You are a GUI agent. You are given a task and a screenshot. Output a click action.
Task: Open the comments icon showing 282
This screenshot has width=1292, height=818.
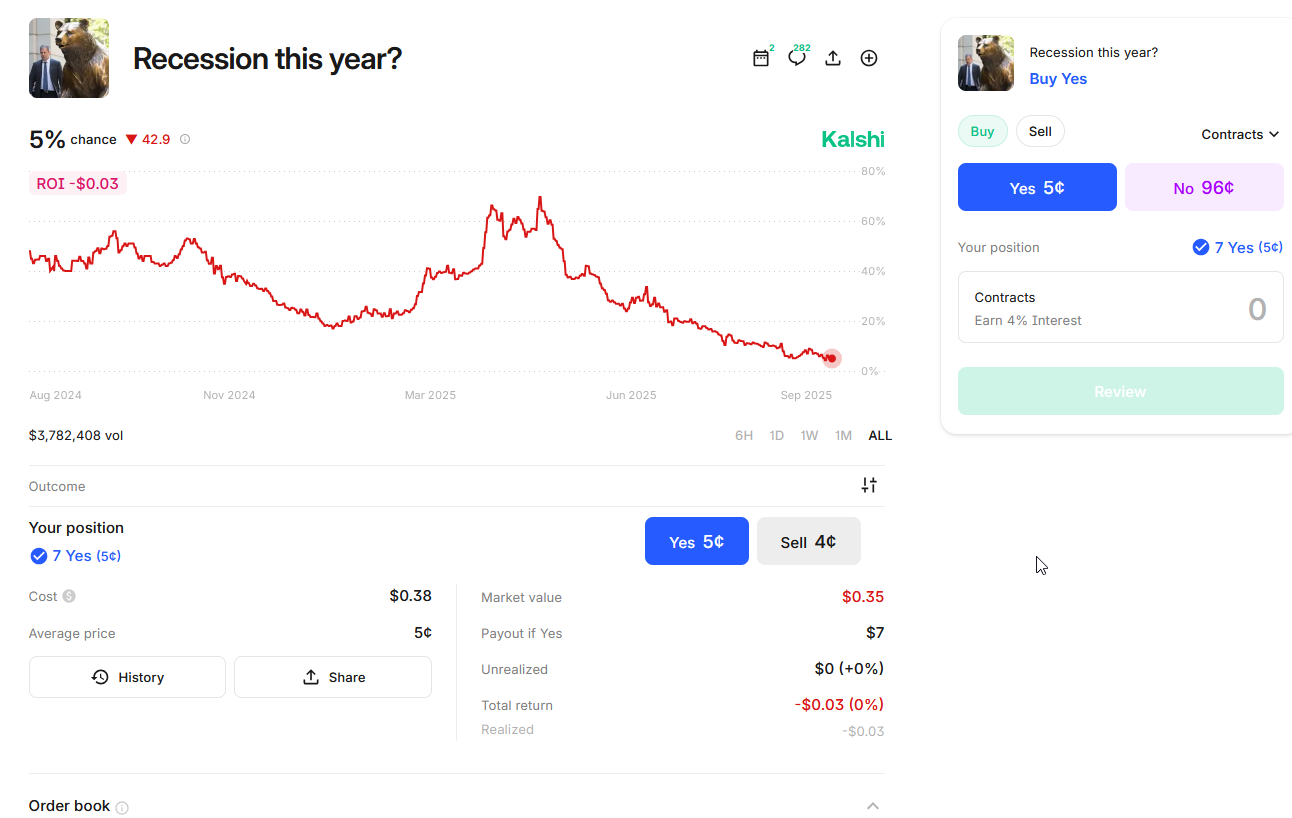(796, 58)
